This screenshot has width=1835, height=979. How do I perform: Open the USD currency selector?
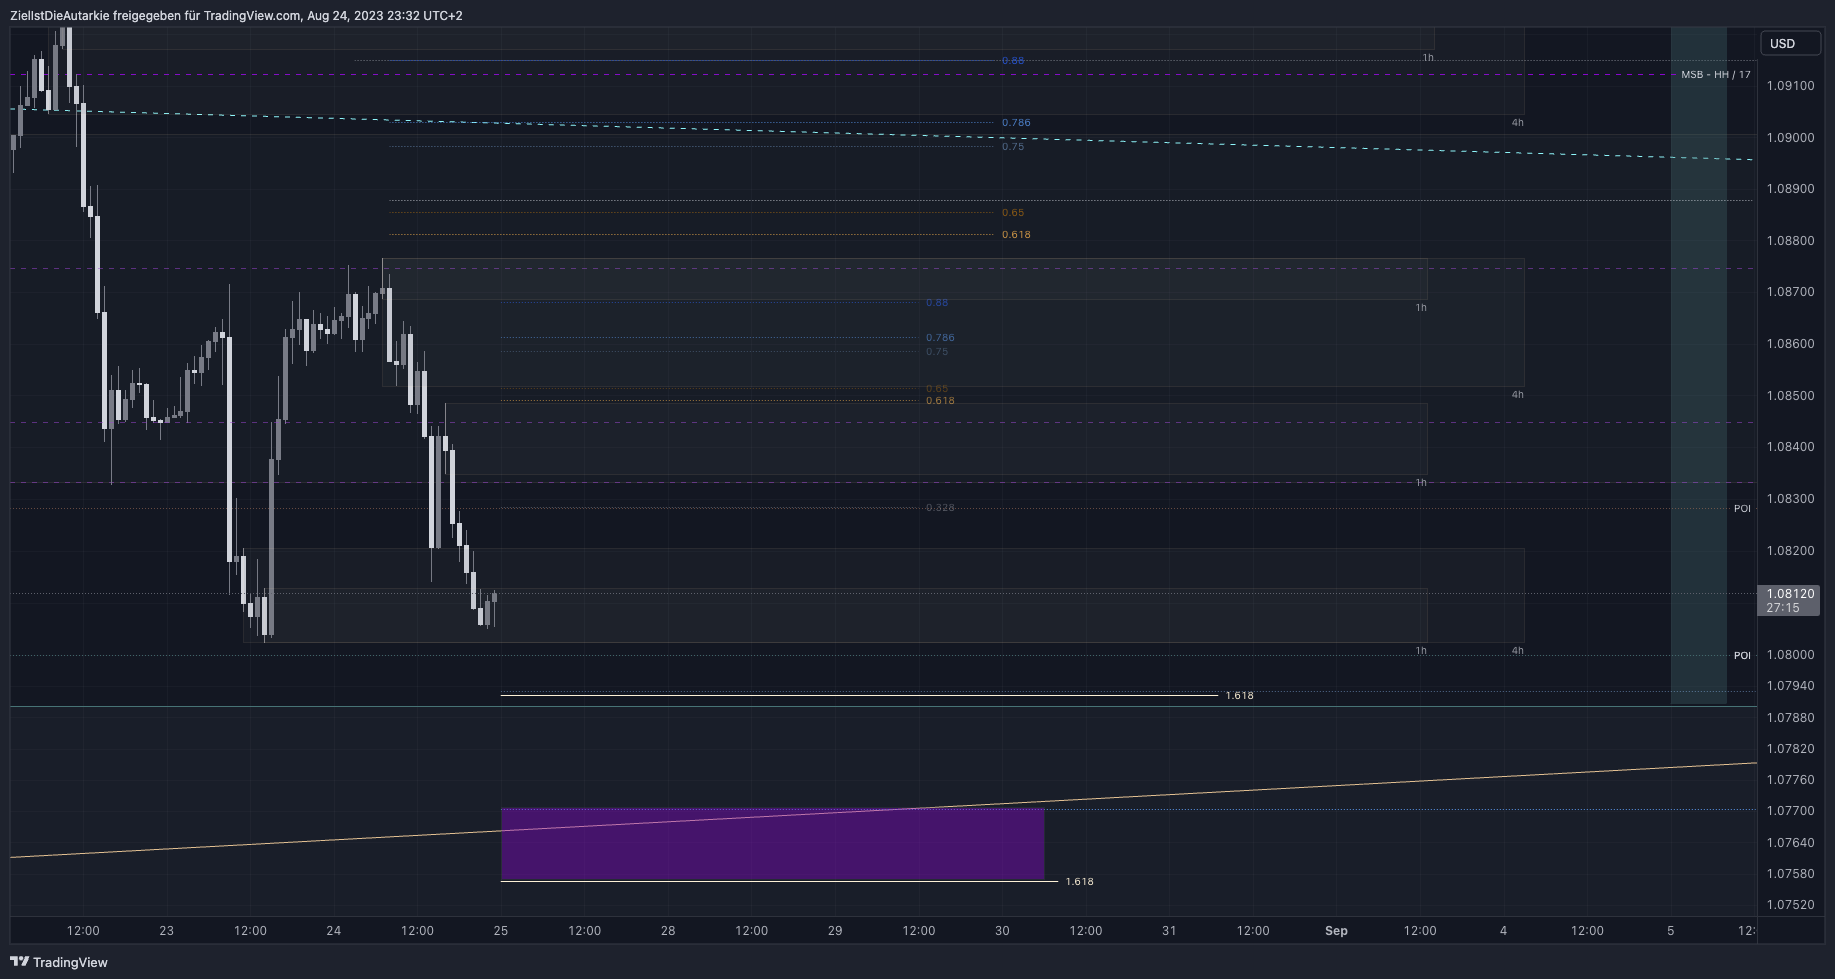(1791, 43)
